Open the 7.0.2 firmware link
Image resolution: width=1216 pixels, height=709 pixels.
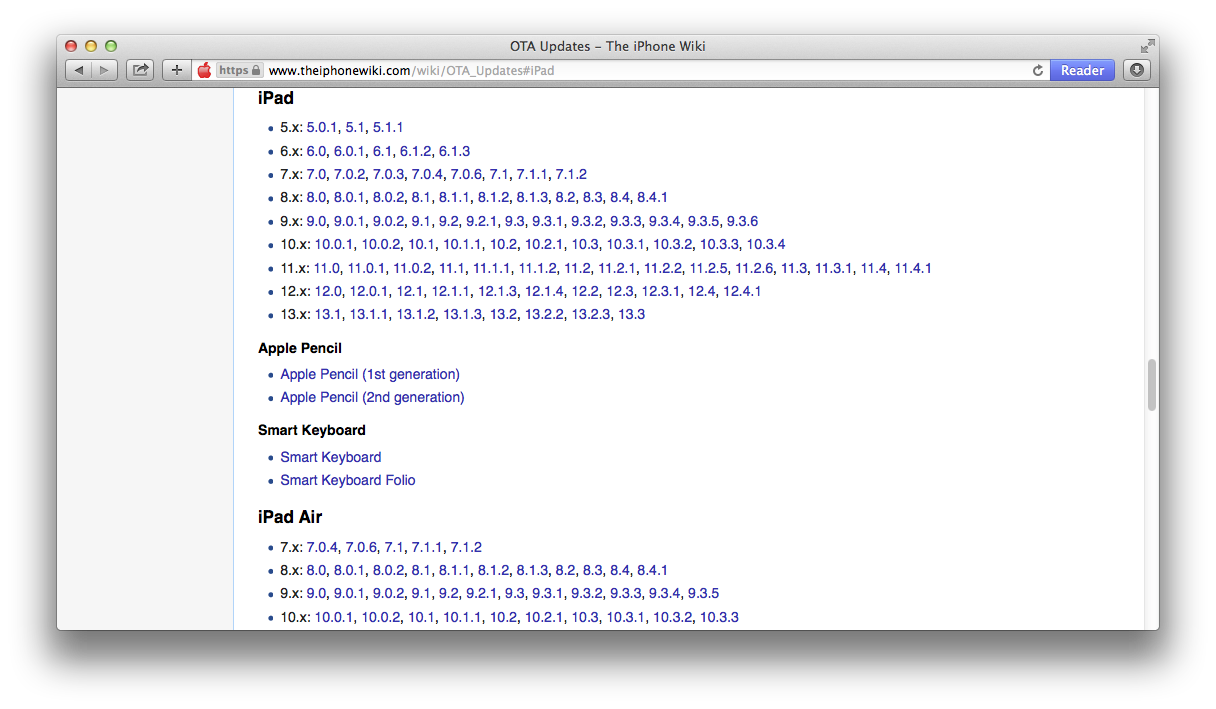coord(349,174)
